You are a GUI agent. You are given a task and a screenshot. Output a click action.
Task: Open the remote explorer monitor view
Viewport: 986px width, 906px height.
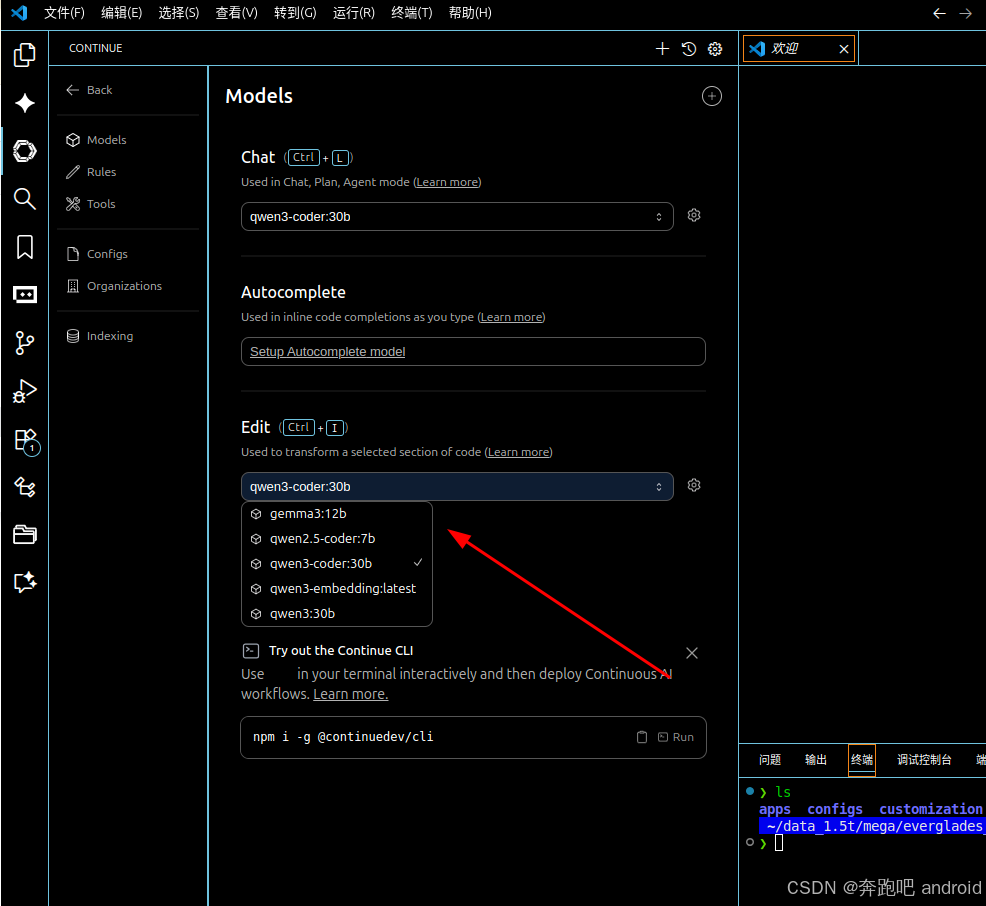[x=25, y=294]
